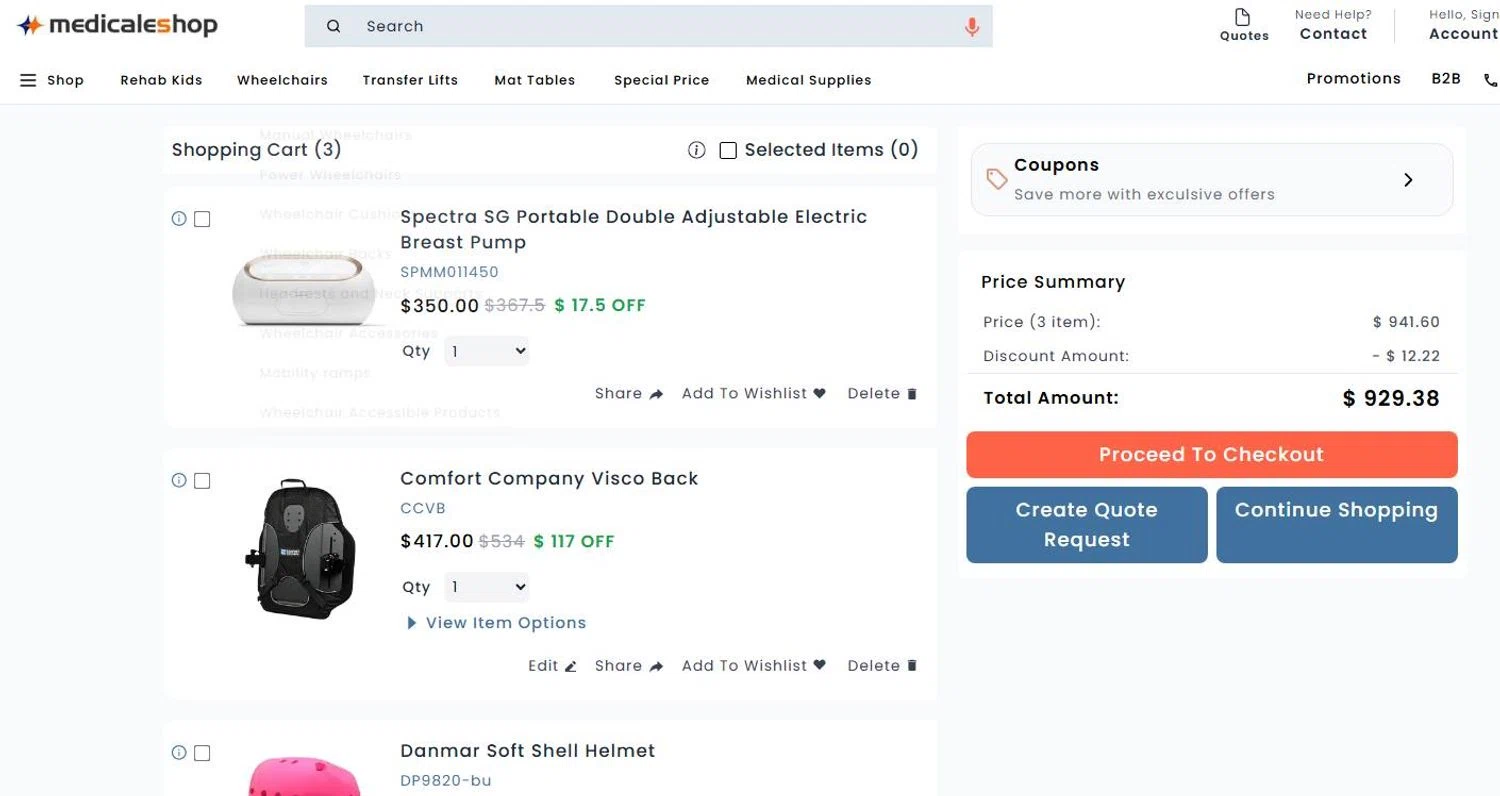The image size is (1500, 796).
Task: Open the B2B link
Action: [1446, 79]
